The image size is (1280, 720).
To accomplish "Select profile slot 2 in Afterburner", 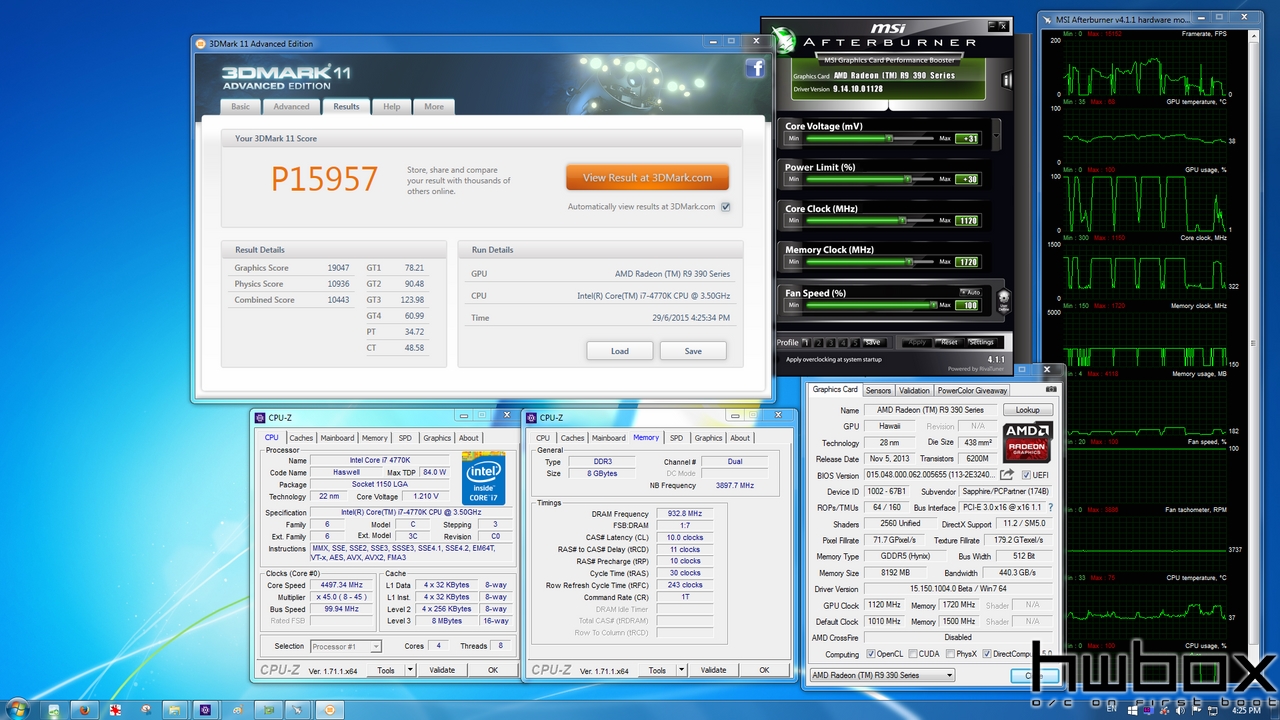I will click(x=820, y=342).
